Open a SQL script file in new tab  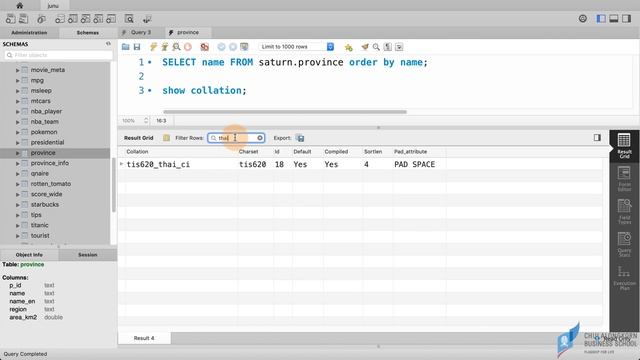click(x=24, y=19)
